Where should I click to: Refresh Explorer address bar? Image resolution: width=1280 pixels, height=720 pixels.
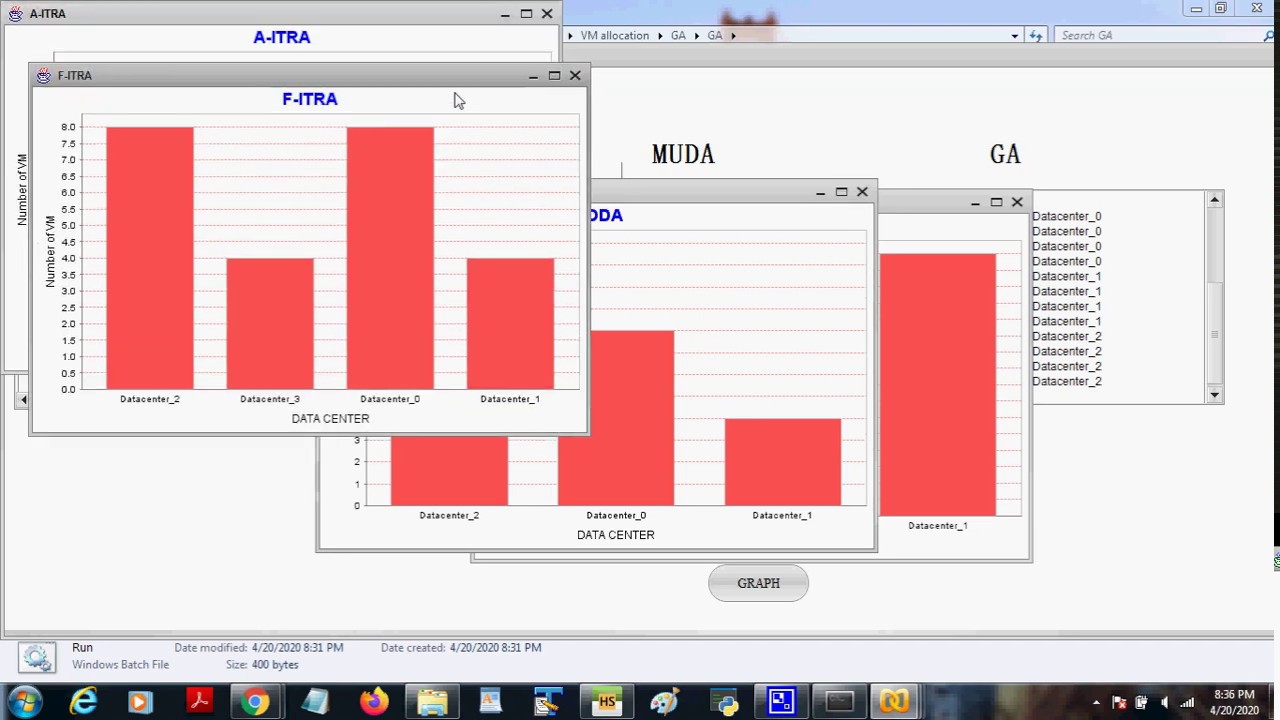pos(1035,35)
